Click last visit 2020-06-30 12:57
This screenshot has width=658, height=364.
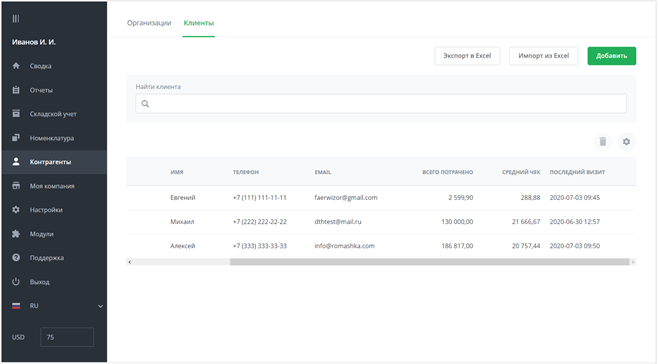[574, 222]
